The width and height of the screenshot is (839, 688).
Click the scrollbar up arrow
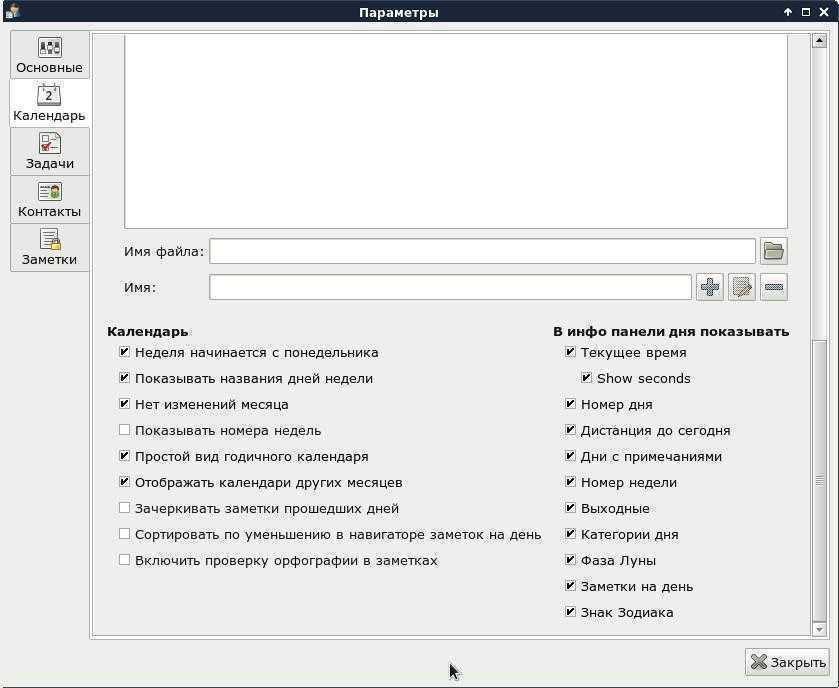point(819,41)
